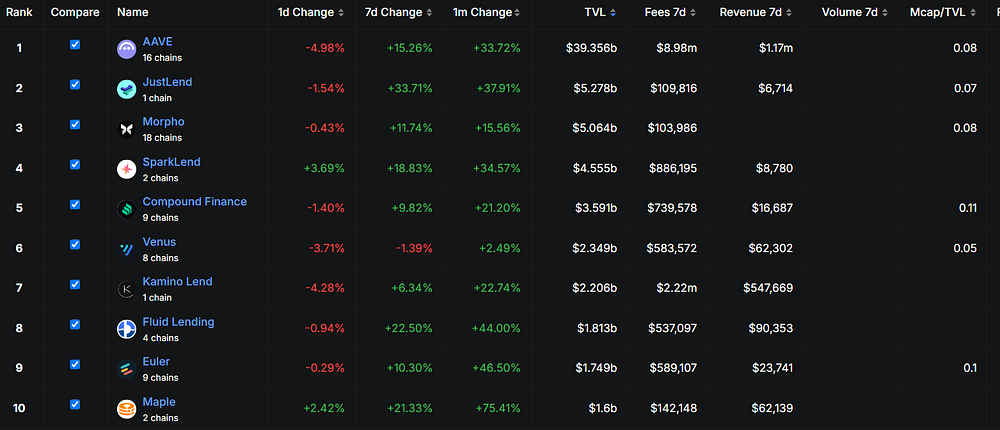Open the Compound Finance protocol link
Image resolution: width=1000 pixels, height=430 pixels.
tap(195, 202)
